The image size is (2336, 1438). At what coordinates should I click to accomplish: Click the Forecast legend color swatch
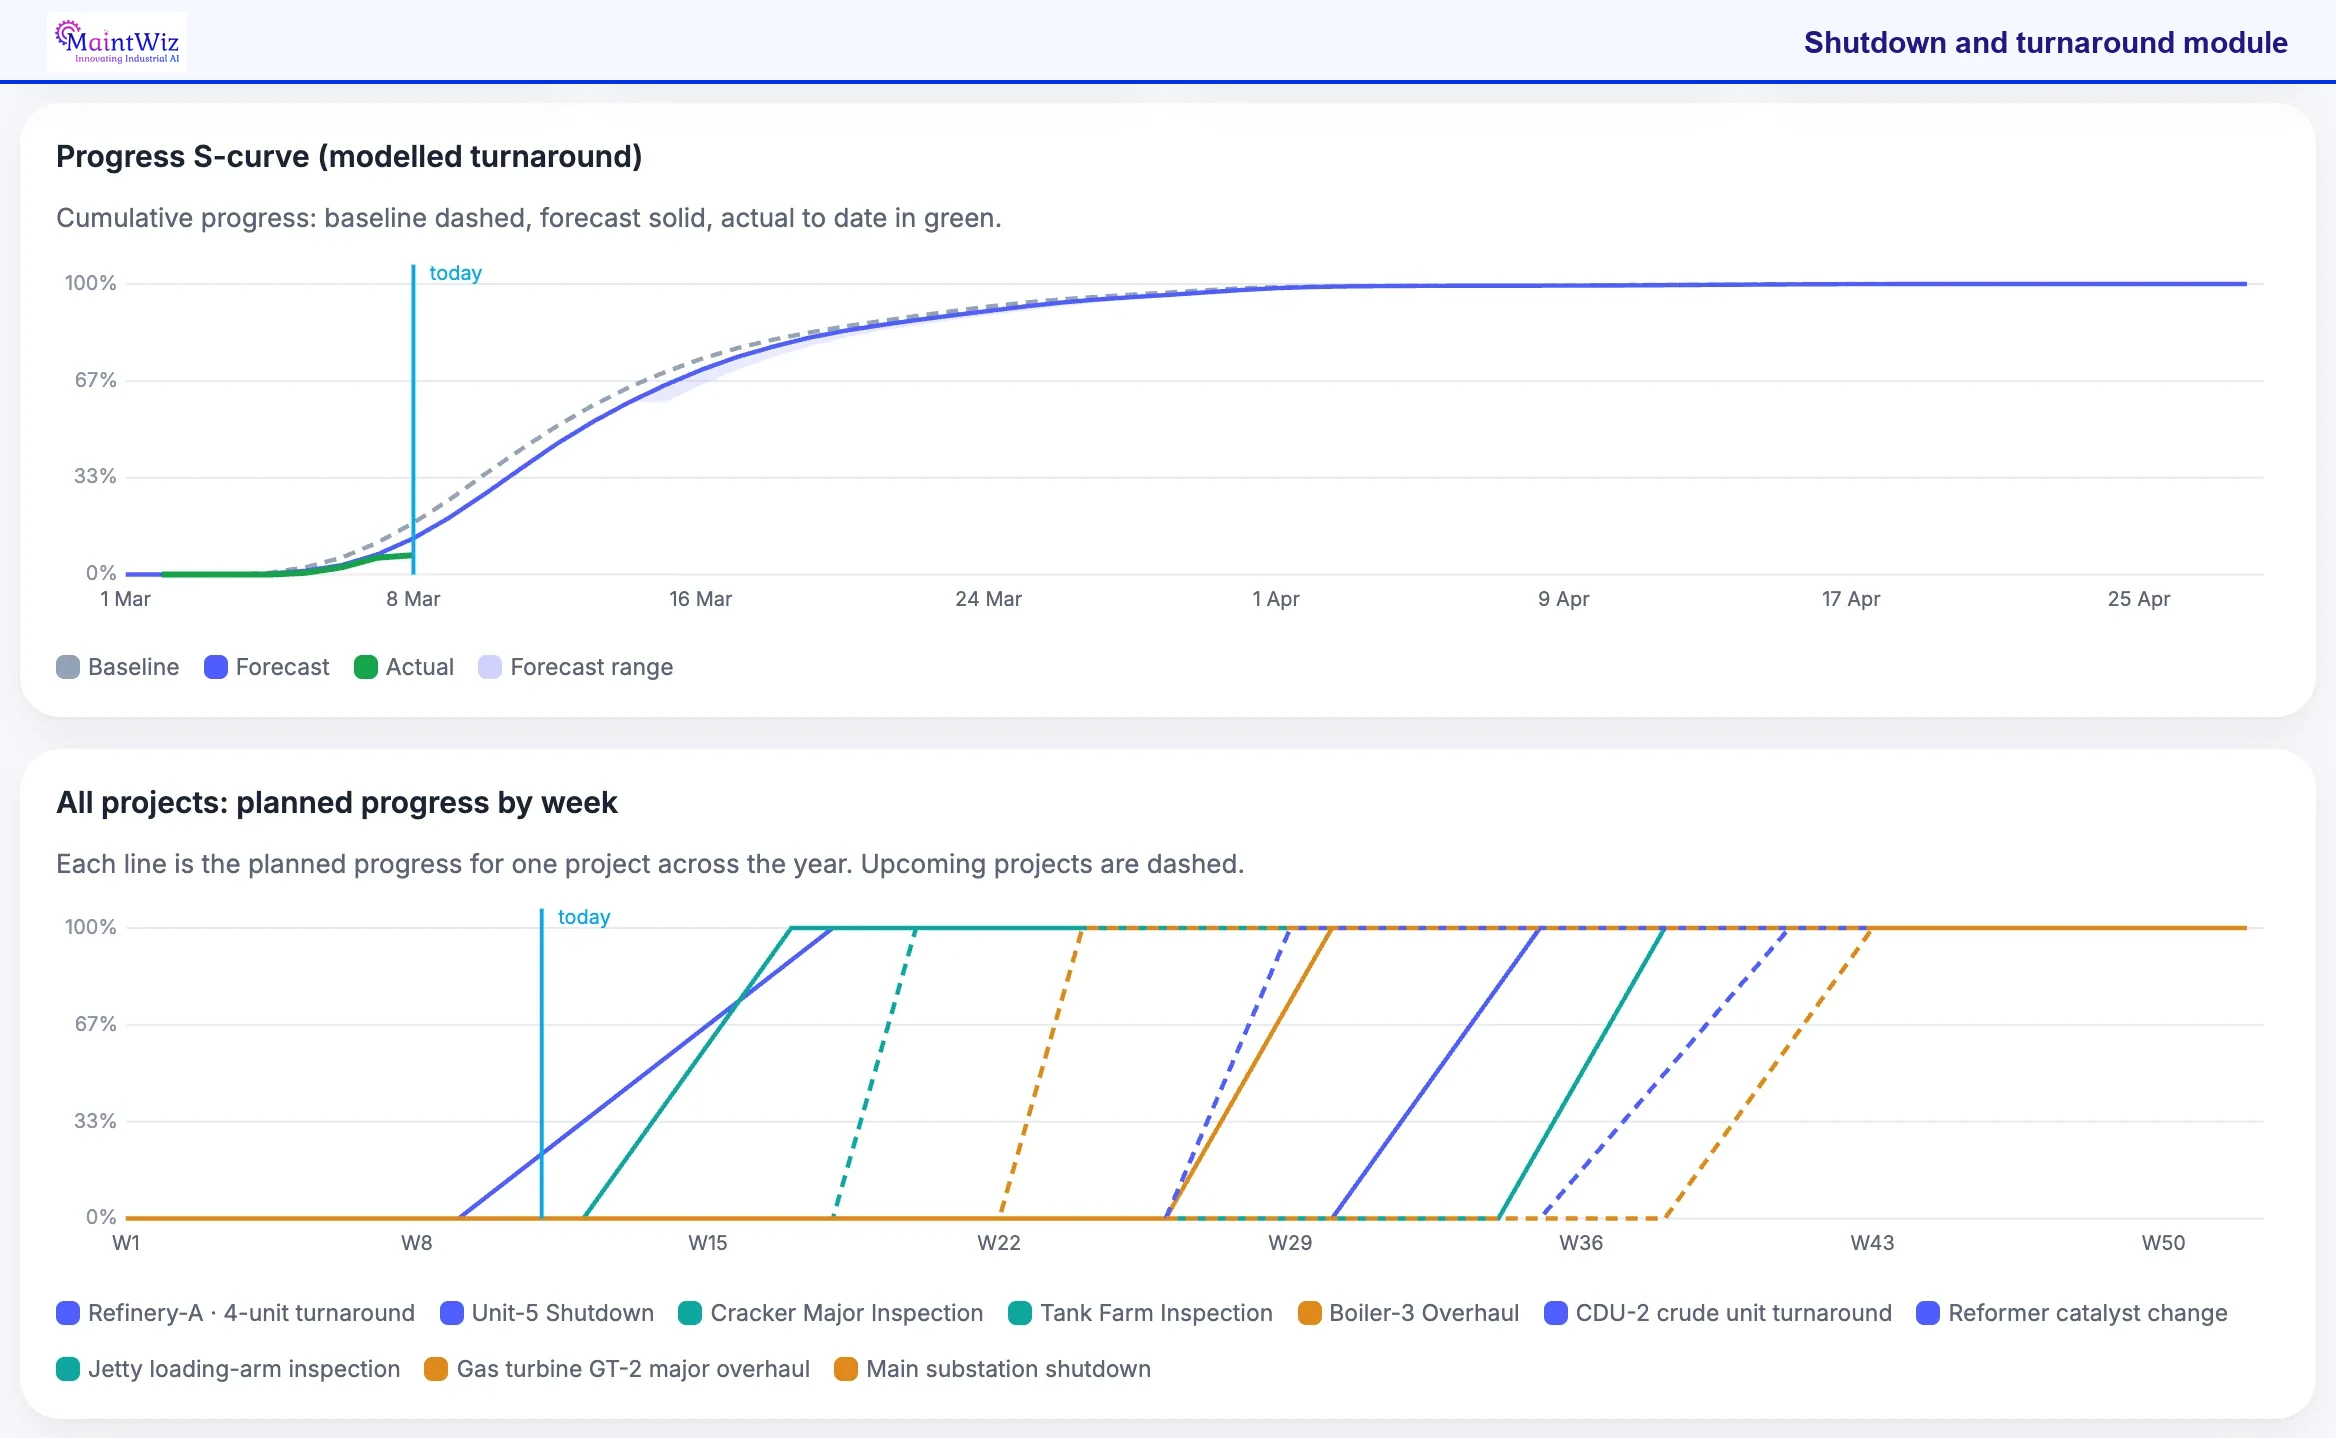(x=216, y=667)
